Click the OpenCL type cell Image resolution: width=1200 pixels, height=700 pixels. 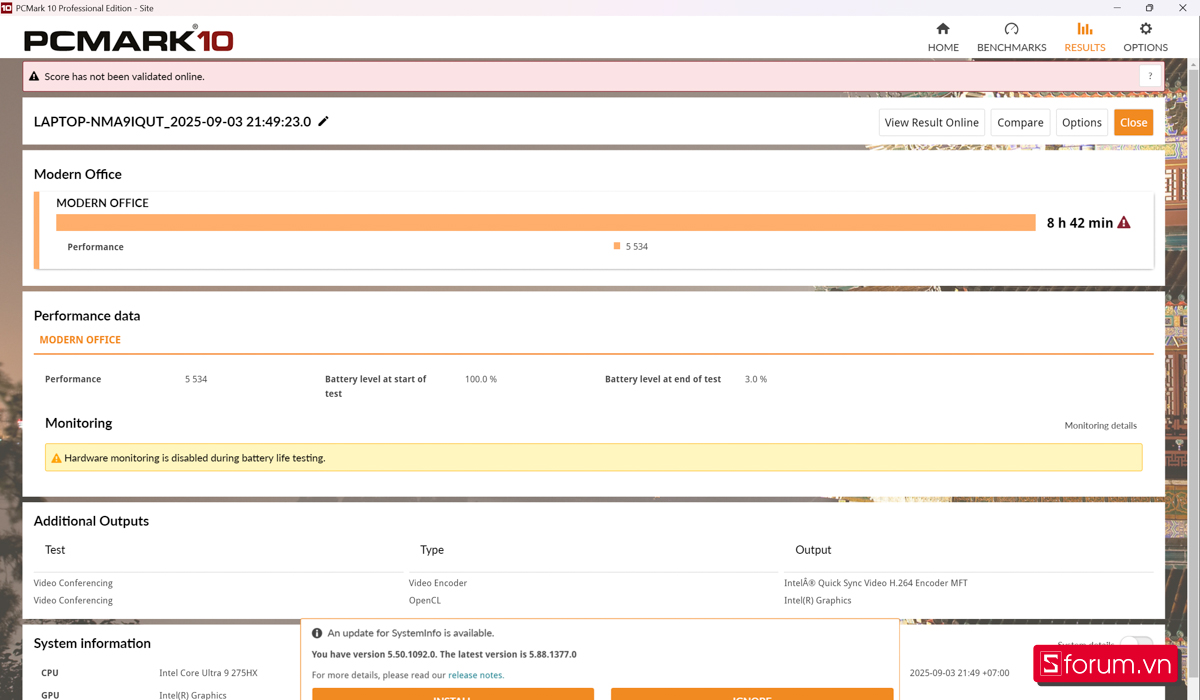[x=425, y=601]
